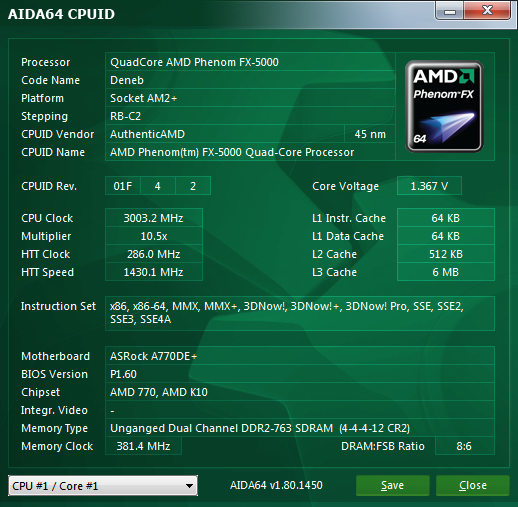Click the ASRock A770DE+ motherboard value
518x507 pixels.
[154, 356]
